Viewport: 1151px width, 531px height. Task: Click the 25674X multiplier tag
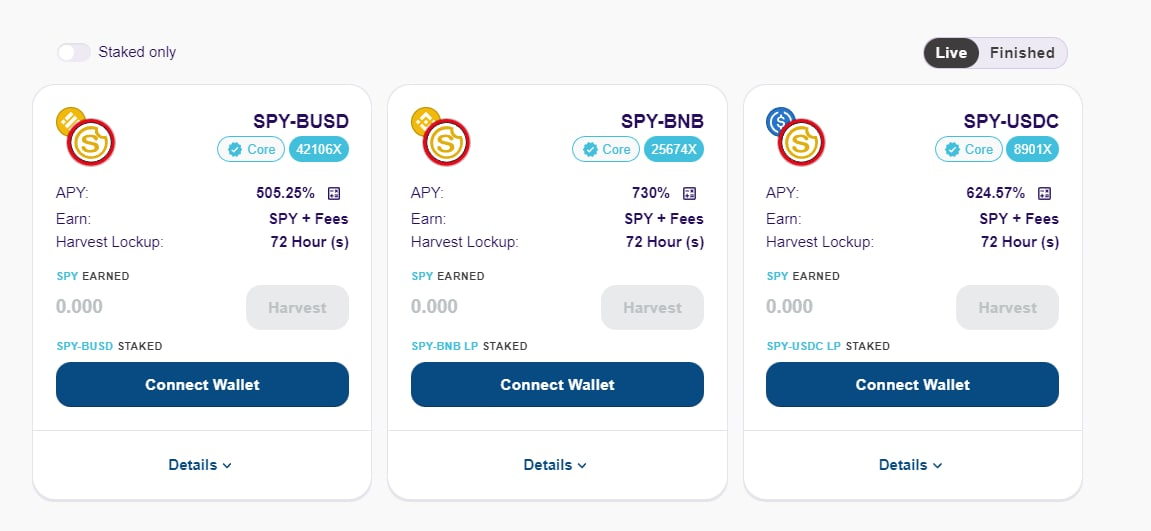[x=674, y=149]
